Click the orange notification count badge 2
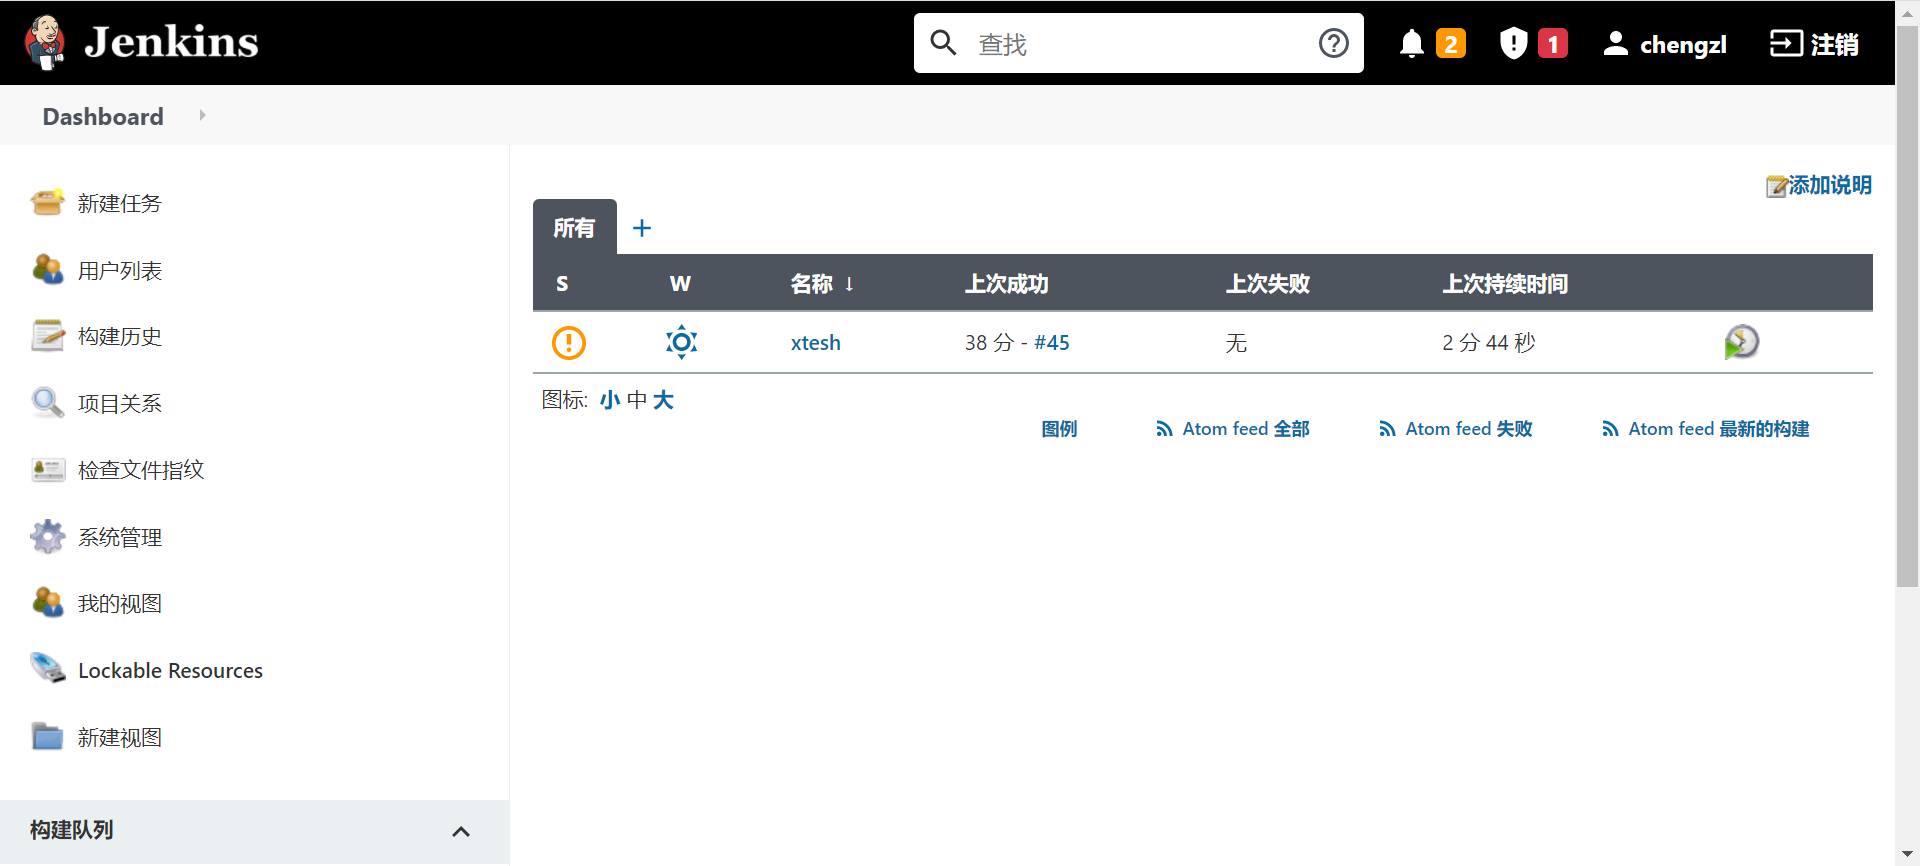The width and height of the screenshot is (1920, 866). tap(1450, 44)
